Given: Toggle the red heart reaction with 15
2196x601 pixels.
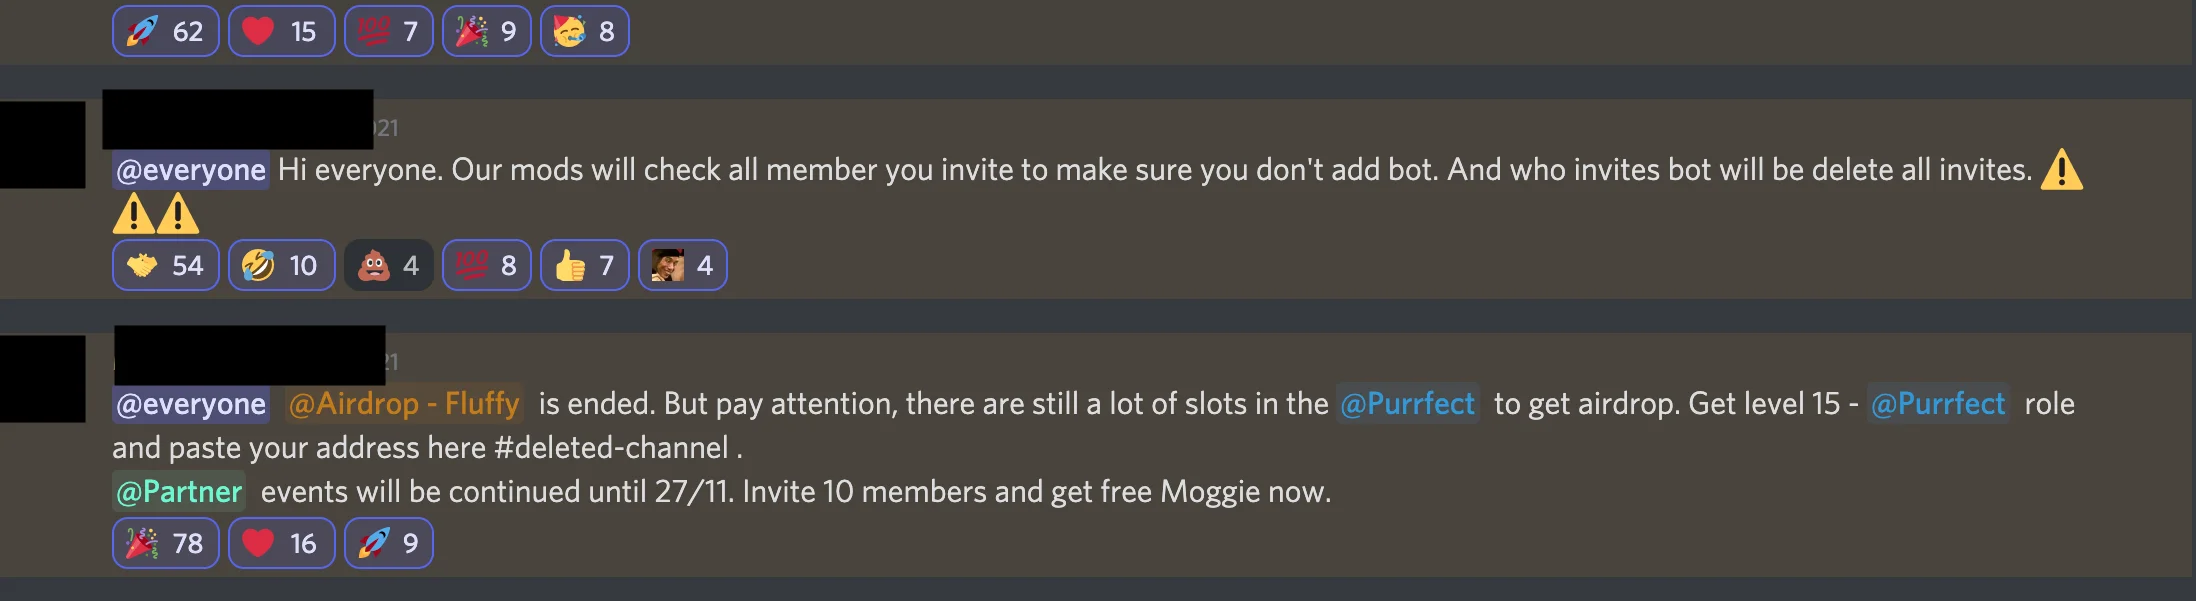Looking at the screenshot, I should pyautogui.click(x=281, y=31).
